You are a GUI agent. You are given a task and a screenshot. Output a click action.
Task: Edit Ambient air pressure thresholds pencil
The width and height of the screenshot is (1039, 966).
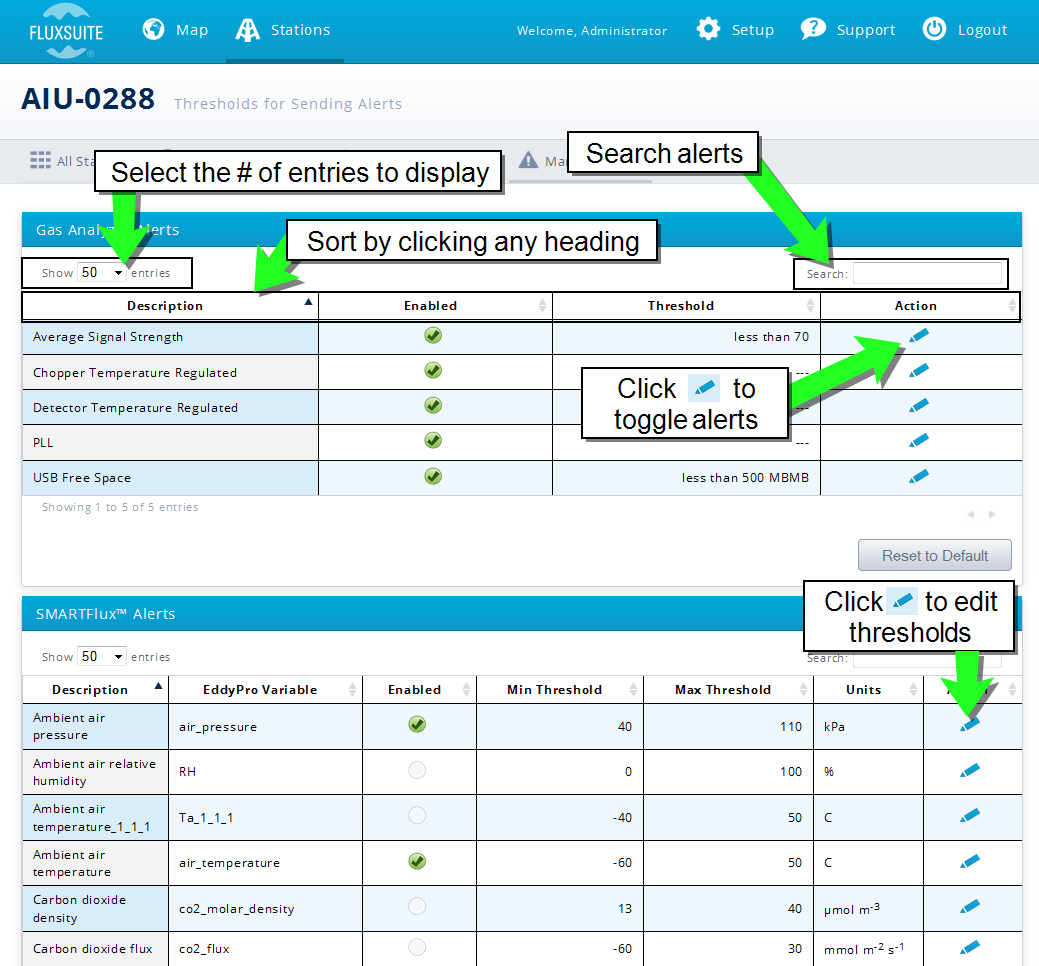pos(969,725)
